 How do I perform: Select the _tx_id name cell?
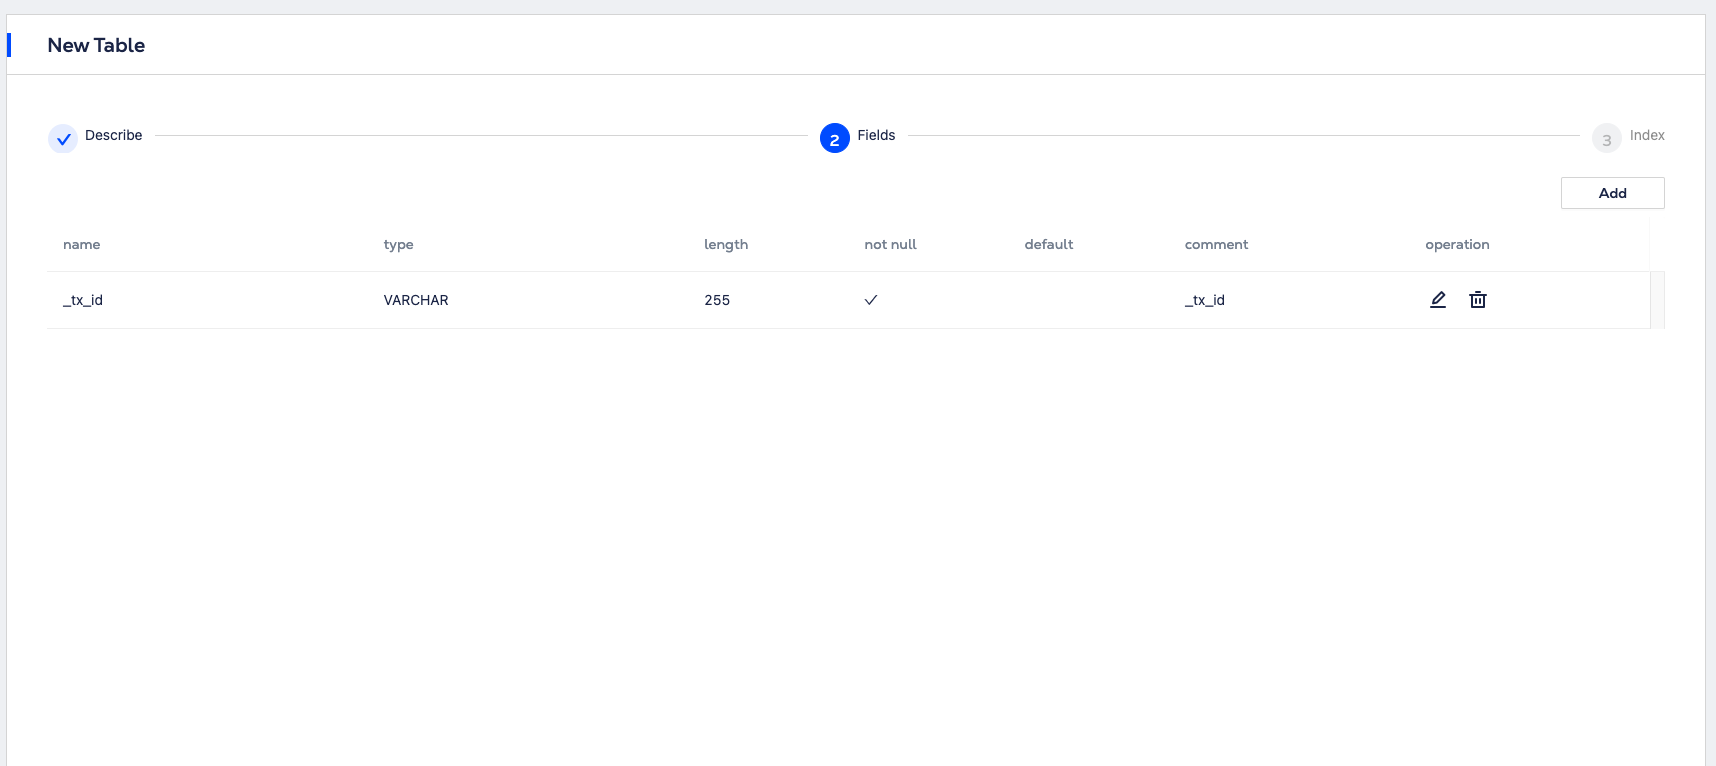click(x=83, y=300)
